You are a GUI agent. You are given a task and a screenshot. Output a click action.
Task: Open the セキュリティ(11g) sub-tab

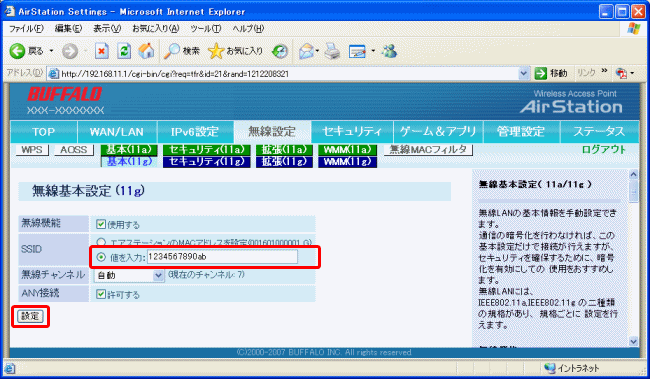(x=207, y=162)
